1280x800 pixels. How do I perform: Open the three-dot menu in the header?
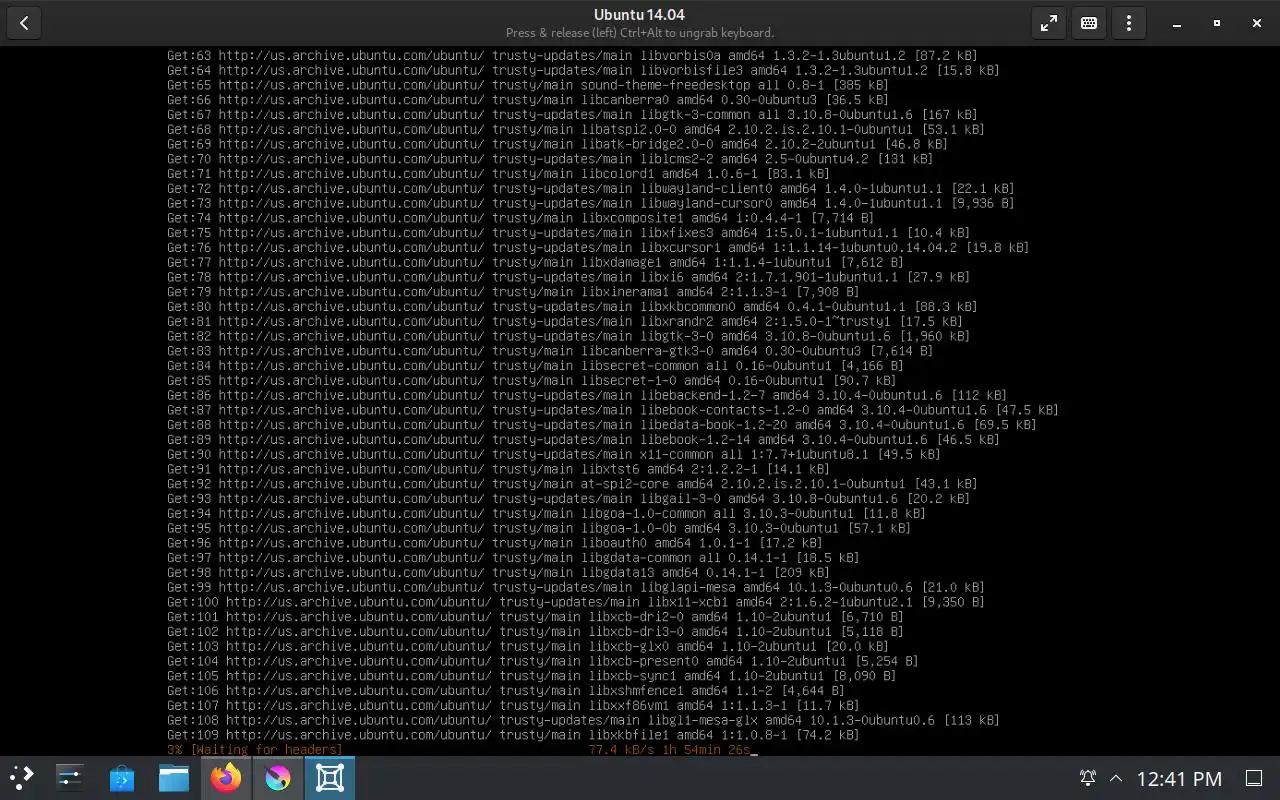pos(1129,23)
